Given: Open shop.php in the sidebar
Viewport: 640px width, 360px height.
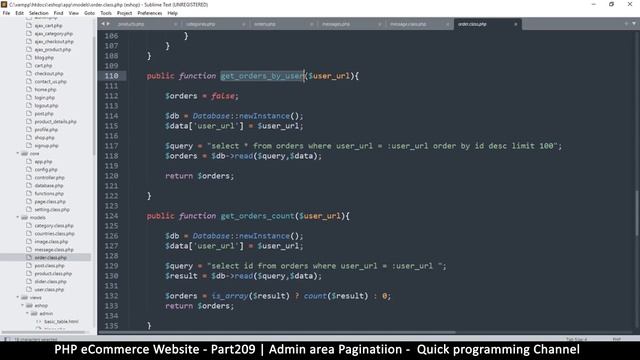Looking at the screenshot, I should click(44, 138).
